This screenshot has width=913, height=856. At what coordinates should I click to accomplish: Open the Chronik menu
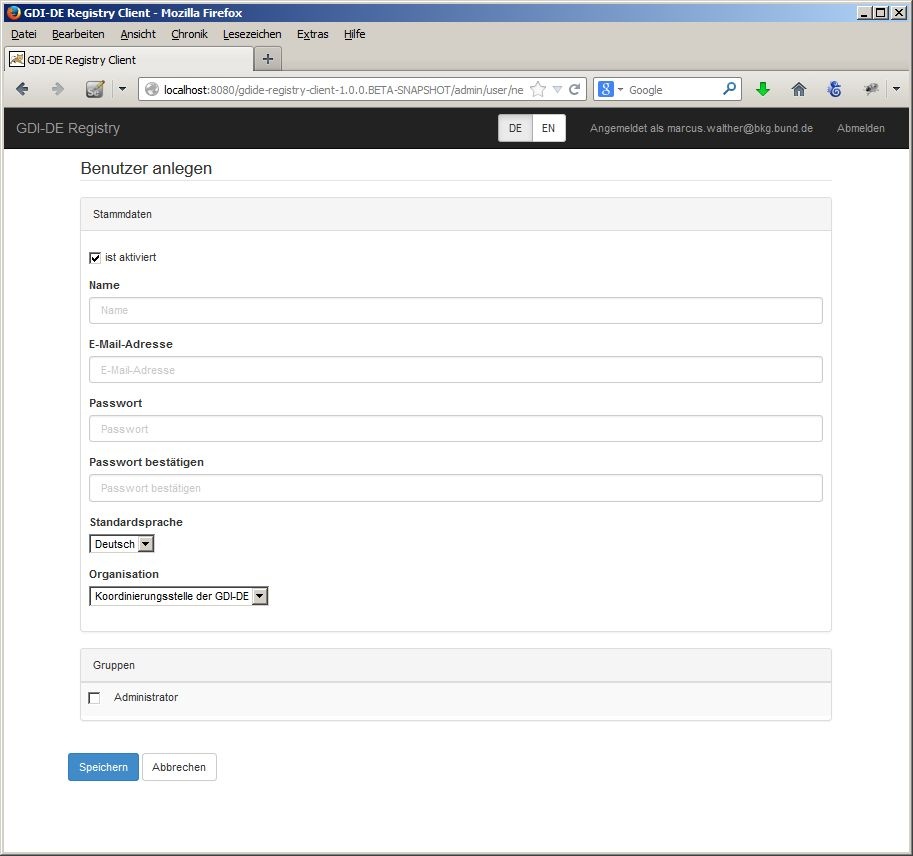tap(189, 34)
